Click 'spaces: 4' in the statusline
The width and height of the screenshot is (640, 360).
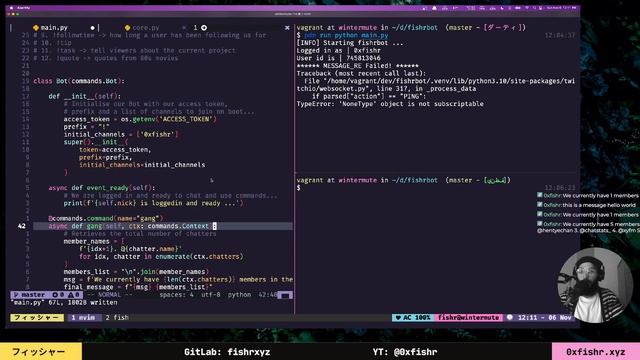pyautogui.click(x=176, y=295)
